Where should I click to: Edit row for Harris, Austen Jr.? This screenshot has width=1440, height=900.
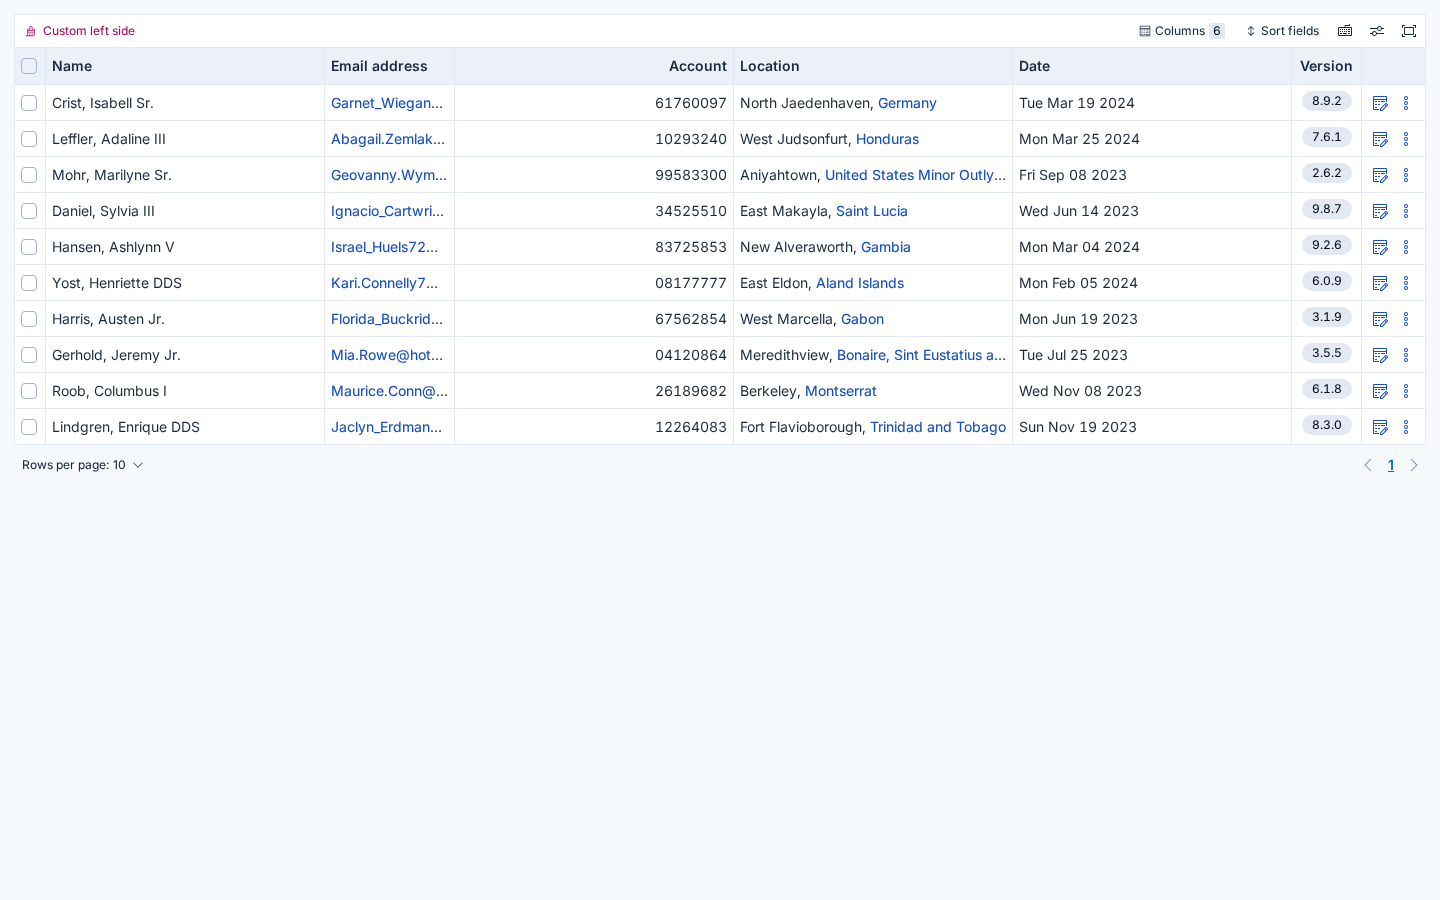[1380, 319]
